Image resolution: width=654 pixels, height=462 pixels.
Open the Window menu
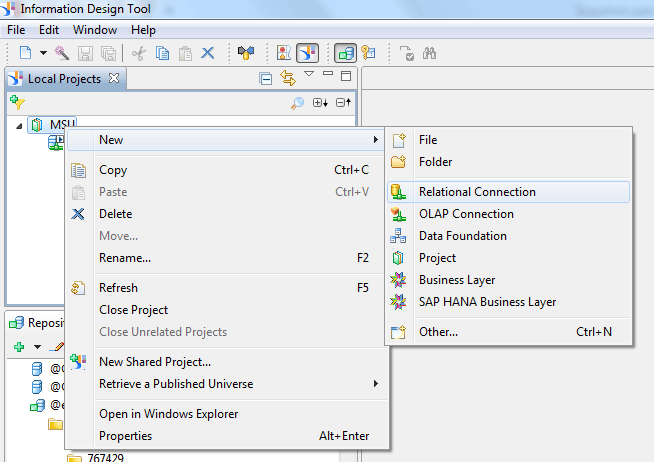click(x=95, y=30)
